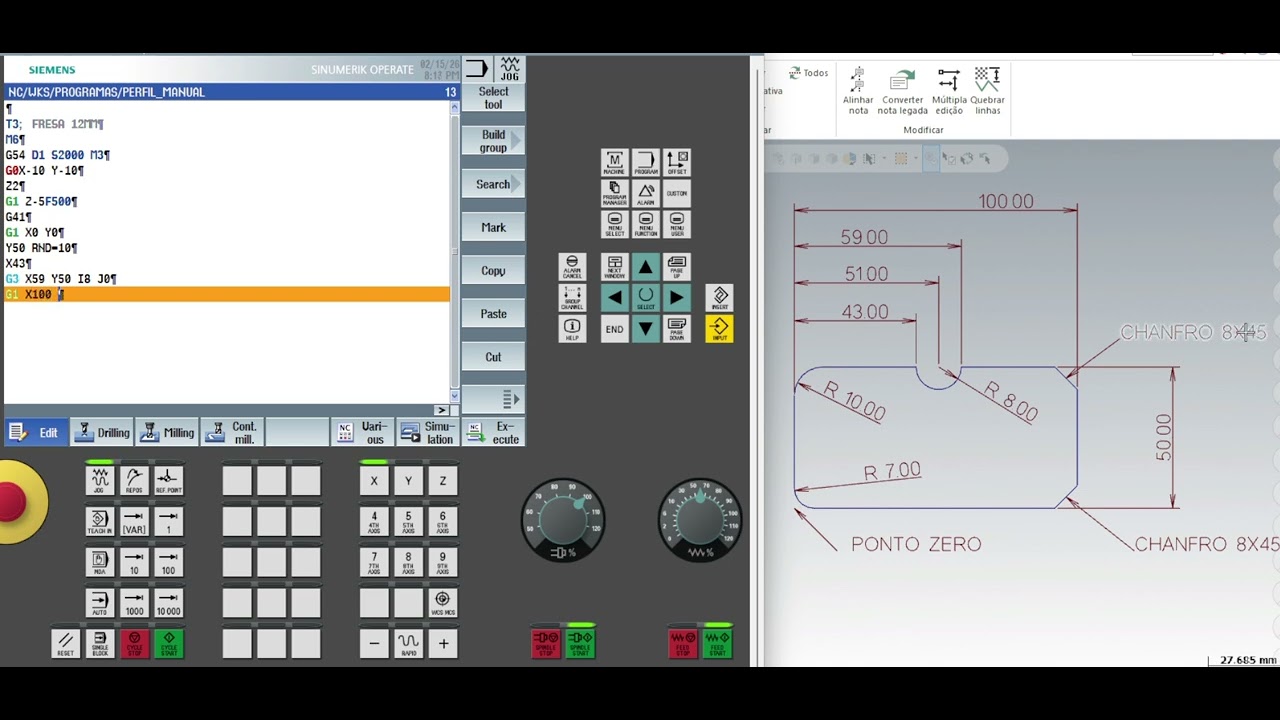The image size is (1280, 720).
Task: Click Quebrar linhas in the CAD ribbon
Action: 987,90
